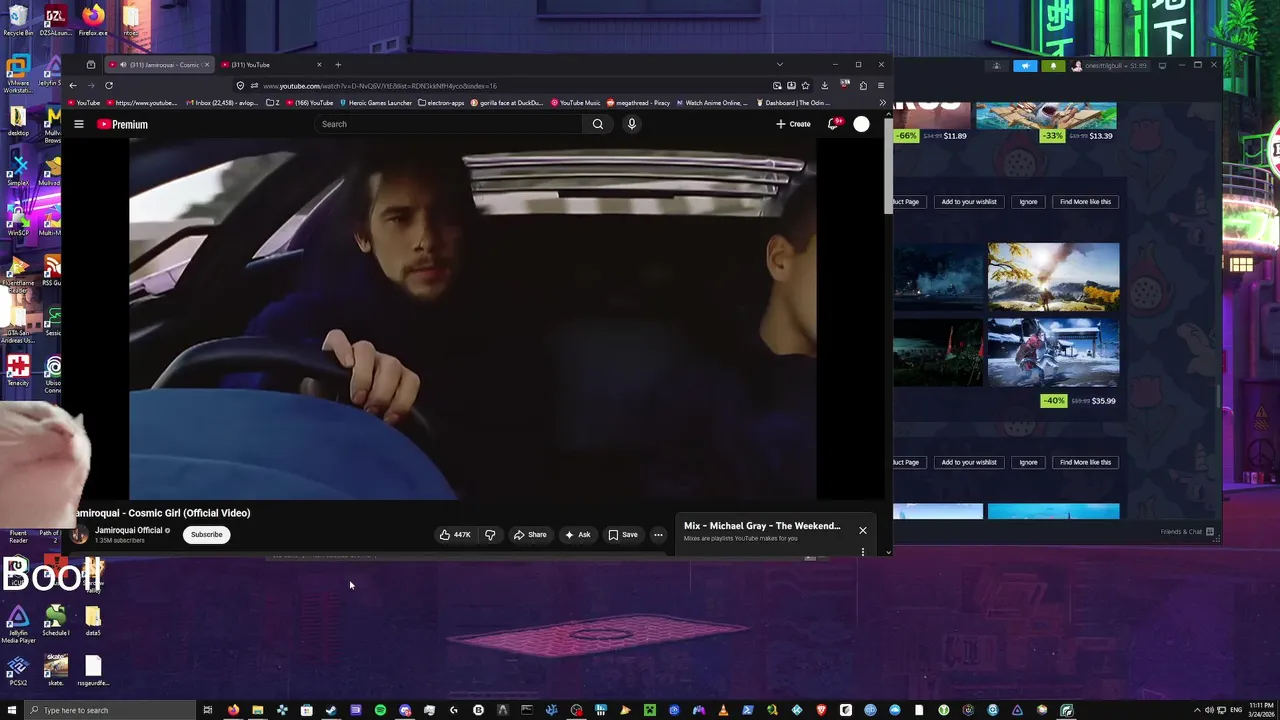Screen dimensions: 1280x720
Task: Open Spotify from the taskbar
Action: (380, 710)
